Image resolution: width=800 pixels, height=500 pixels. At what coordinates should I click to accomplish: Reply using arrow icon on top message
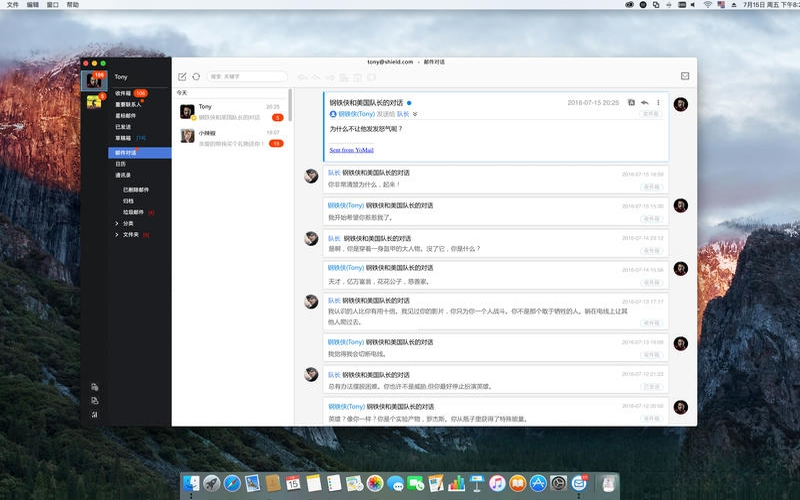pos(644,103)
